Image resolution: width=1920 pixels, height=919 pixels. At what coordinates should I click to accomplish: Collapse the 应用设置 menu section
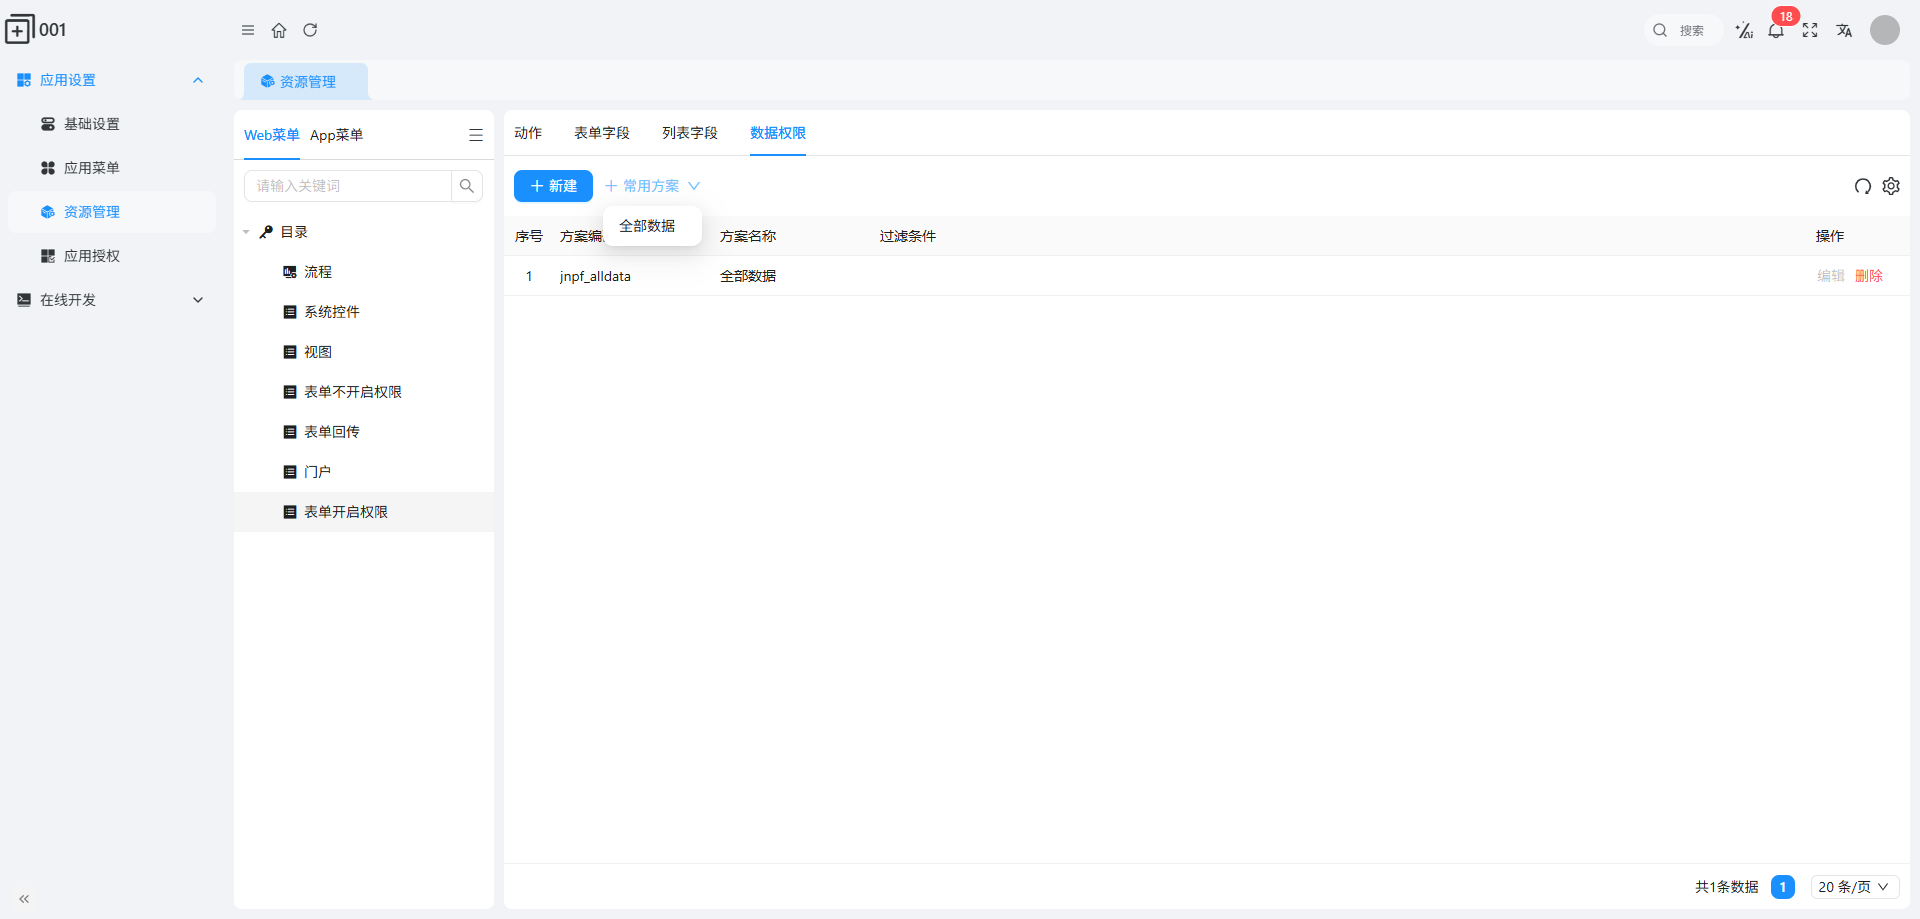[x=198, y=80]
